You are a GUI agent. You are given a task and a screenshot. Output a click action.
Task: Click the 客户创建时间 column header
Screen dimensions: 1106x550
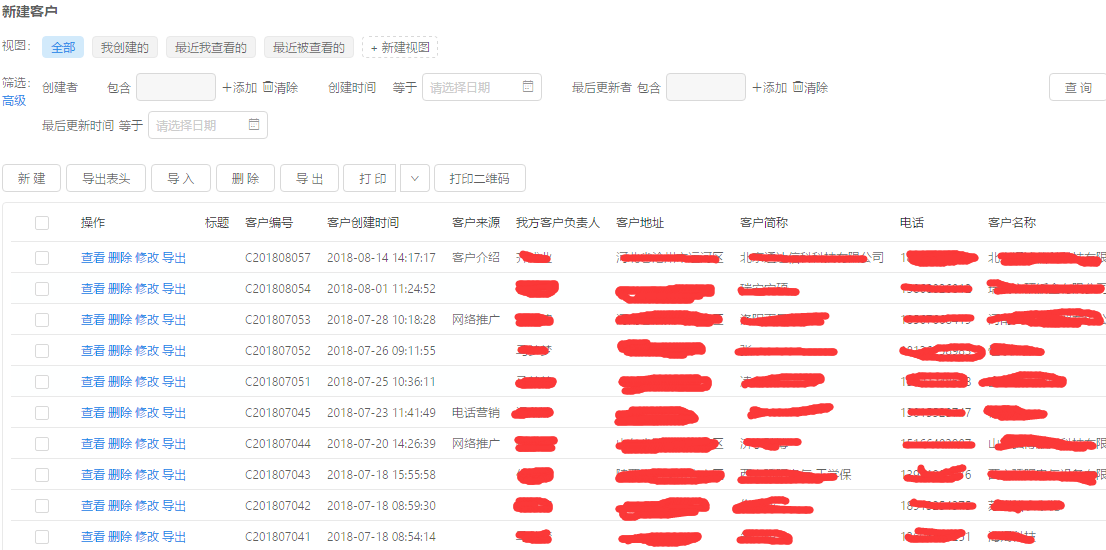pos(363,223)
